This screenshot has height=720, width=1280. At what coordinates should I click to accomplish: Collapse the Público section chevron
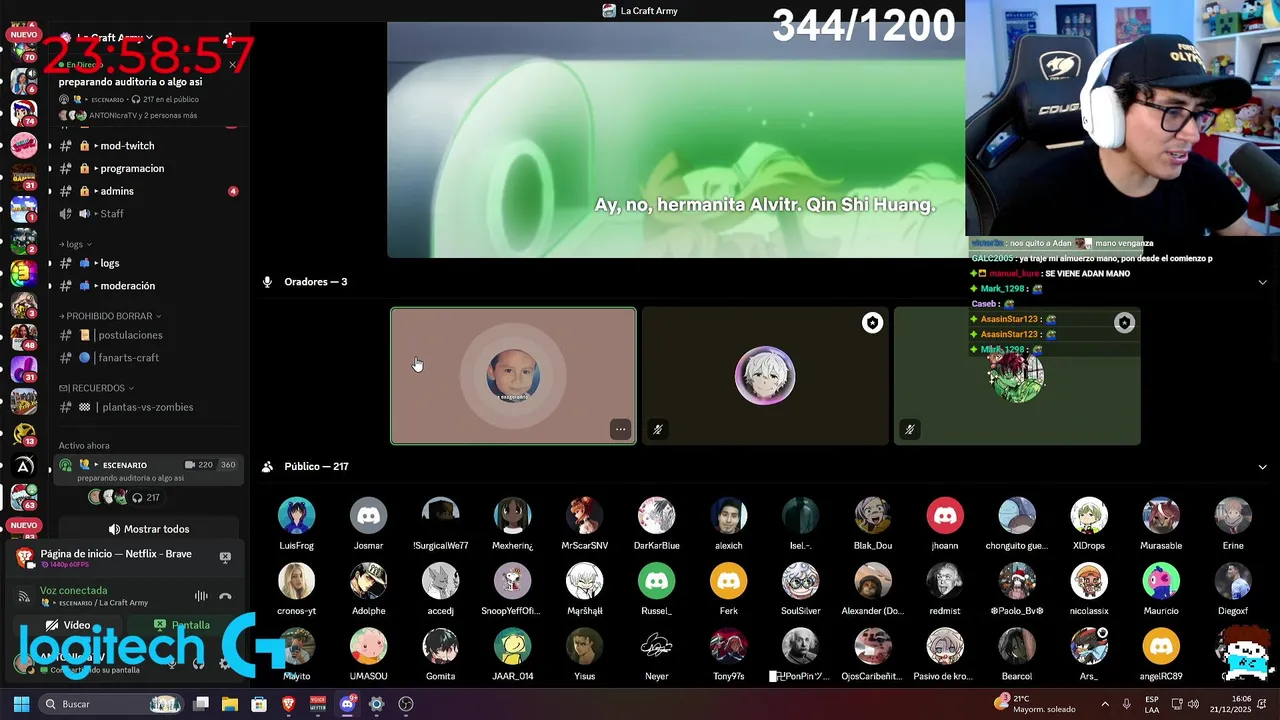1262,467
